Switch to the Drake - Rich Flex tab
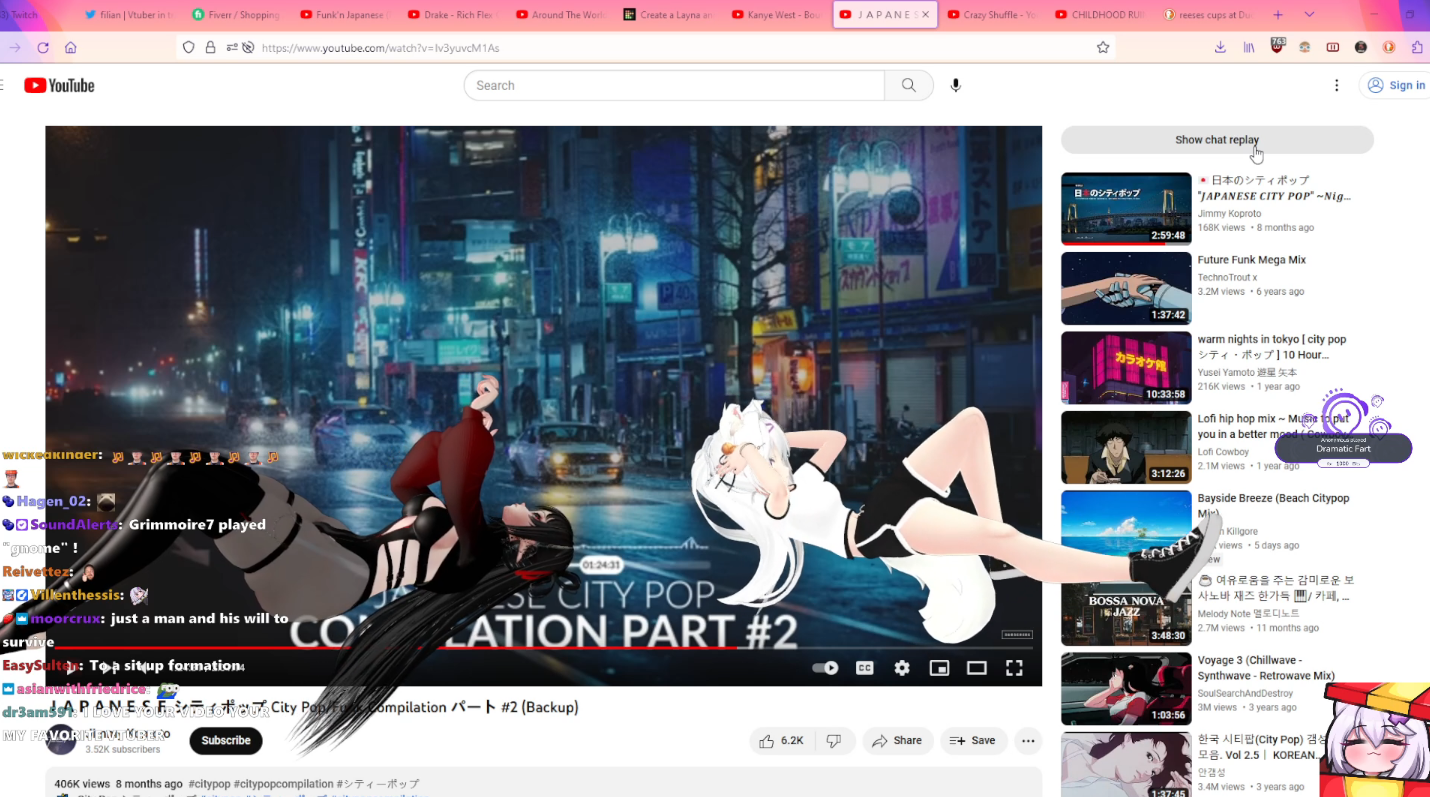This screenshot has height=797, width=1430. 451,15
